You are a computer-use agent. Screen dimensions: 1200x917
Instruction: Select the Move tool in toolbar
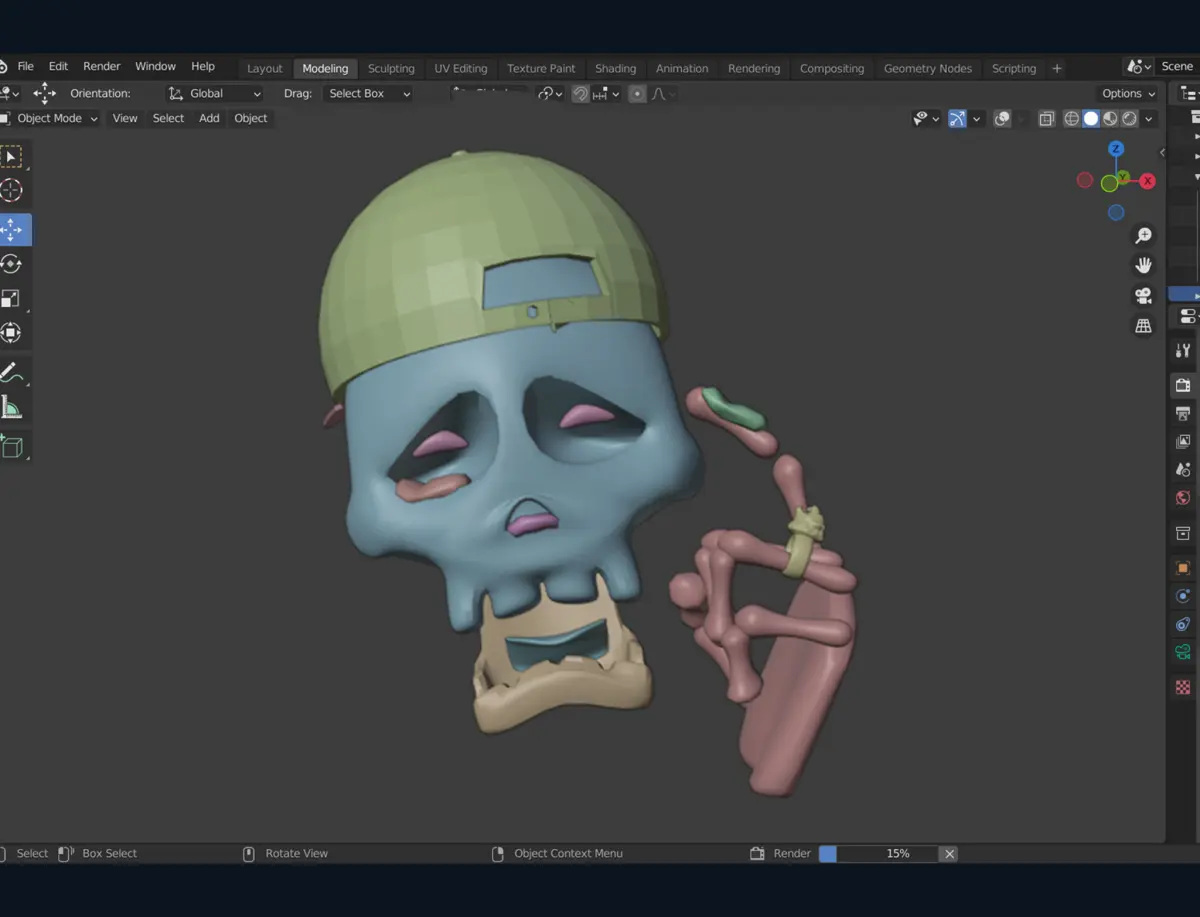click(x=13, y=229)
